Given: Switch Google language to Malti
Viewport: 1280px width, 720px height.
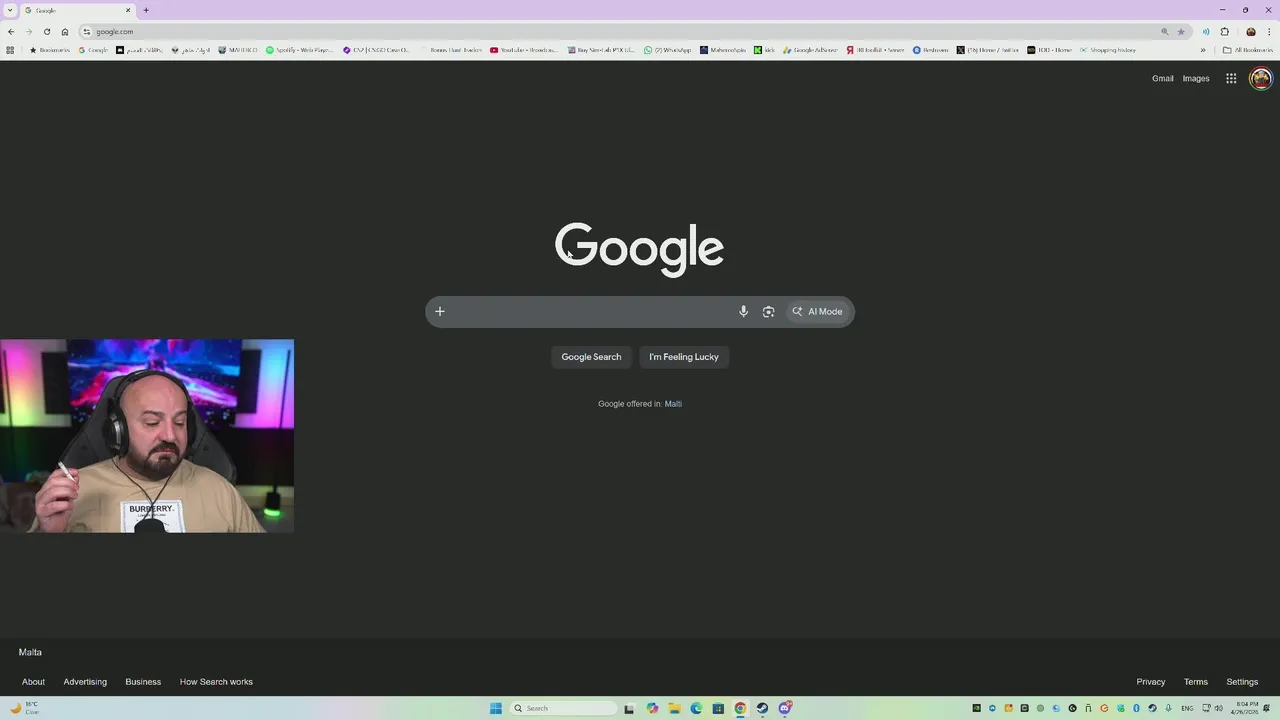Looking at the screenshot, I should (x=673, y=404).
